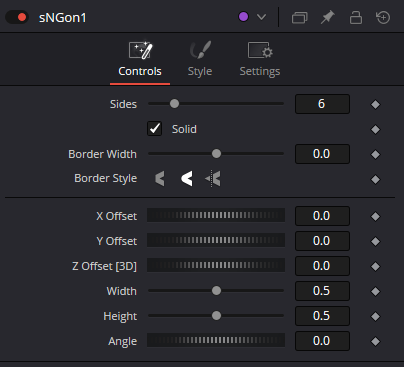
Task: Click the Border Width slider handle
Action: (216, 154)
